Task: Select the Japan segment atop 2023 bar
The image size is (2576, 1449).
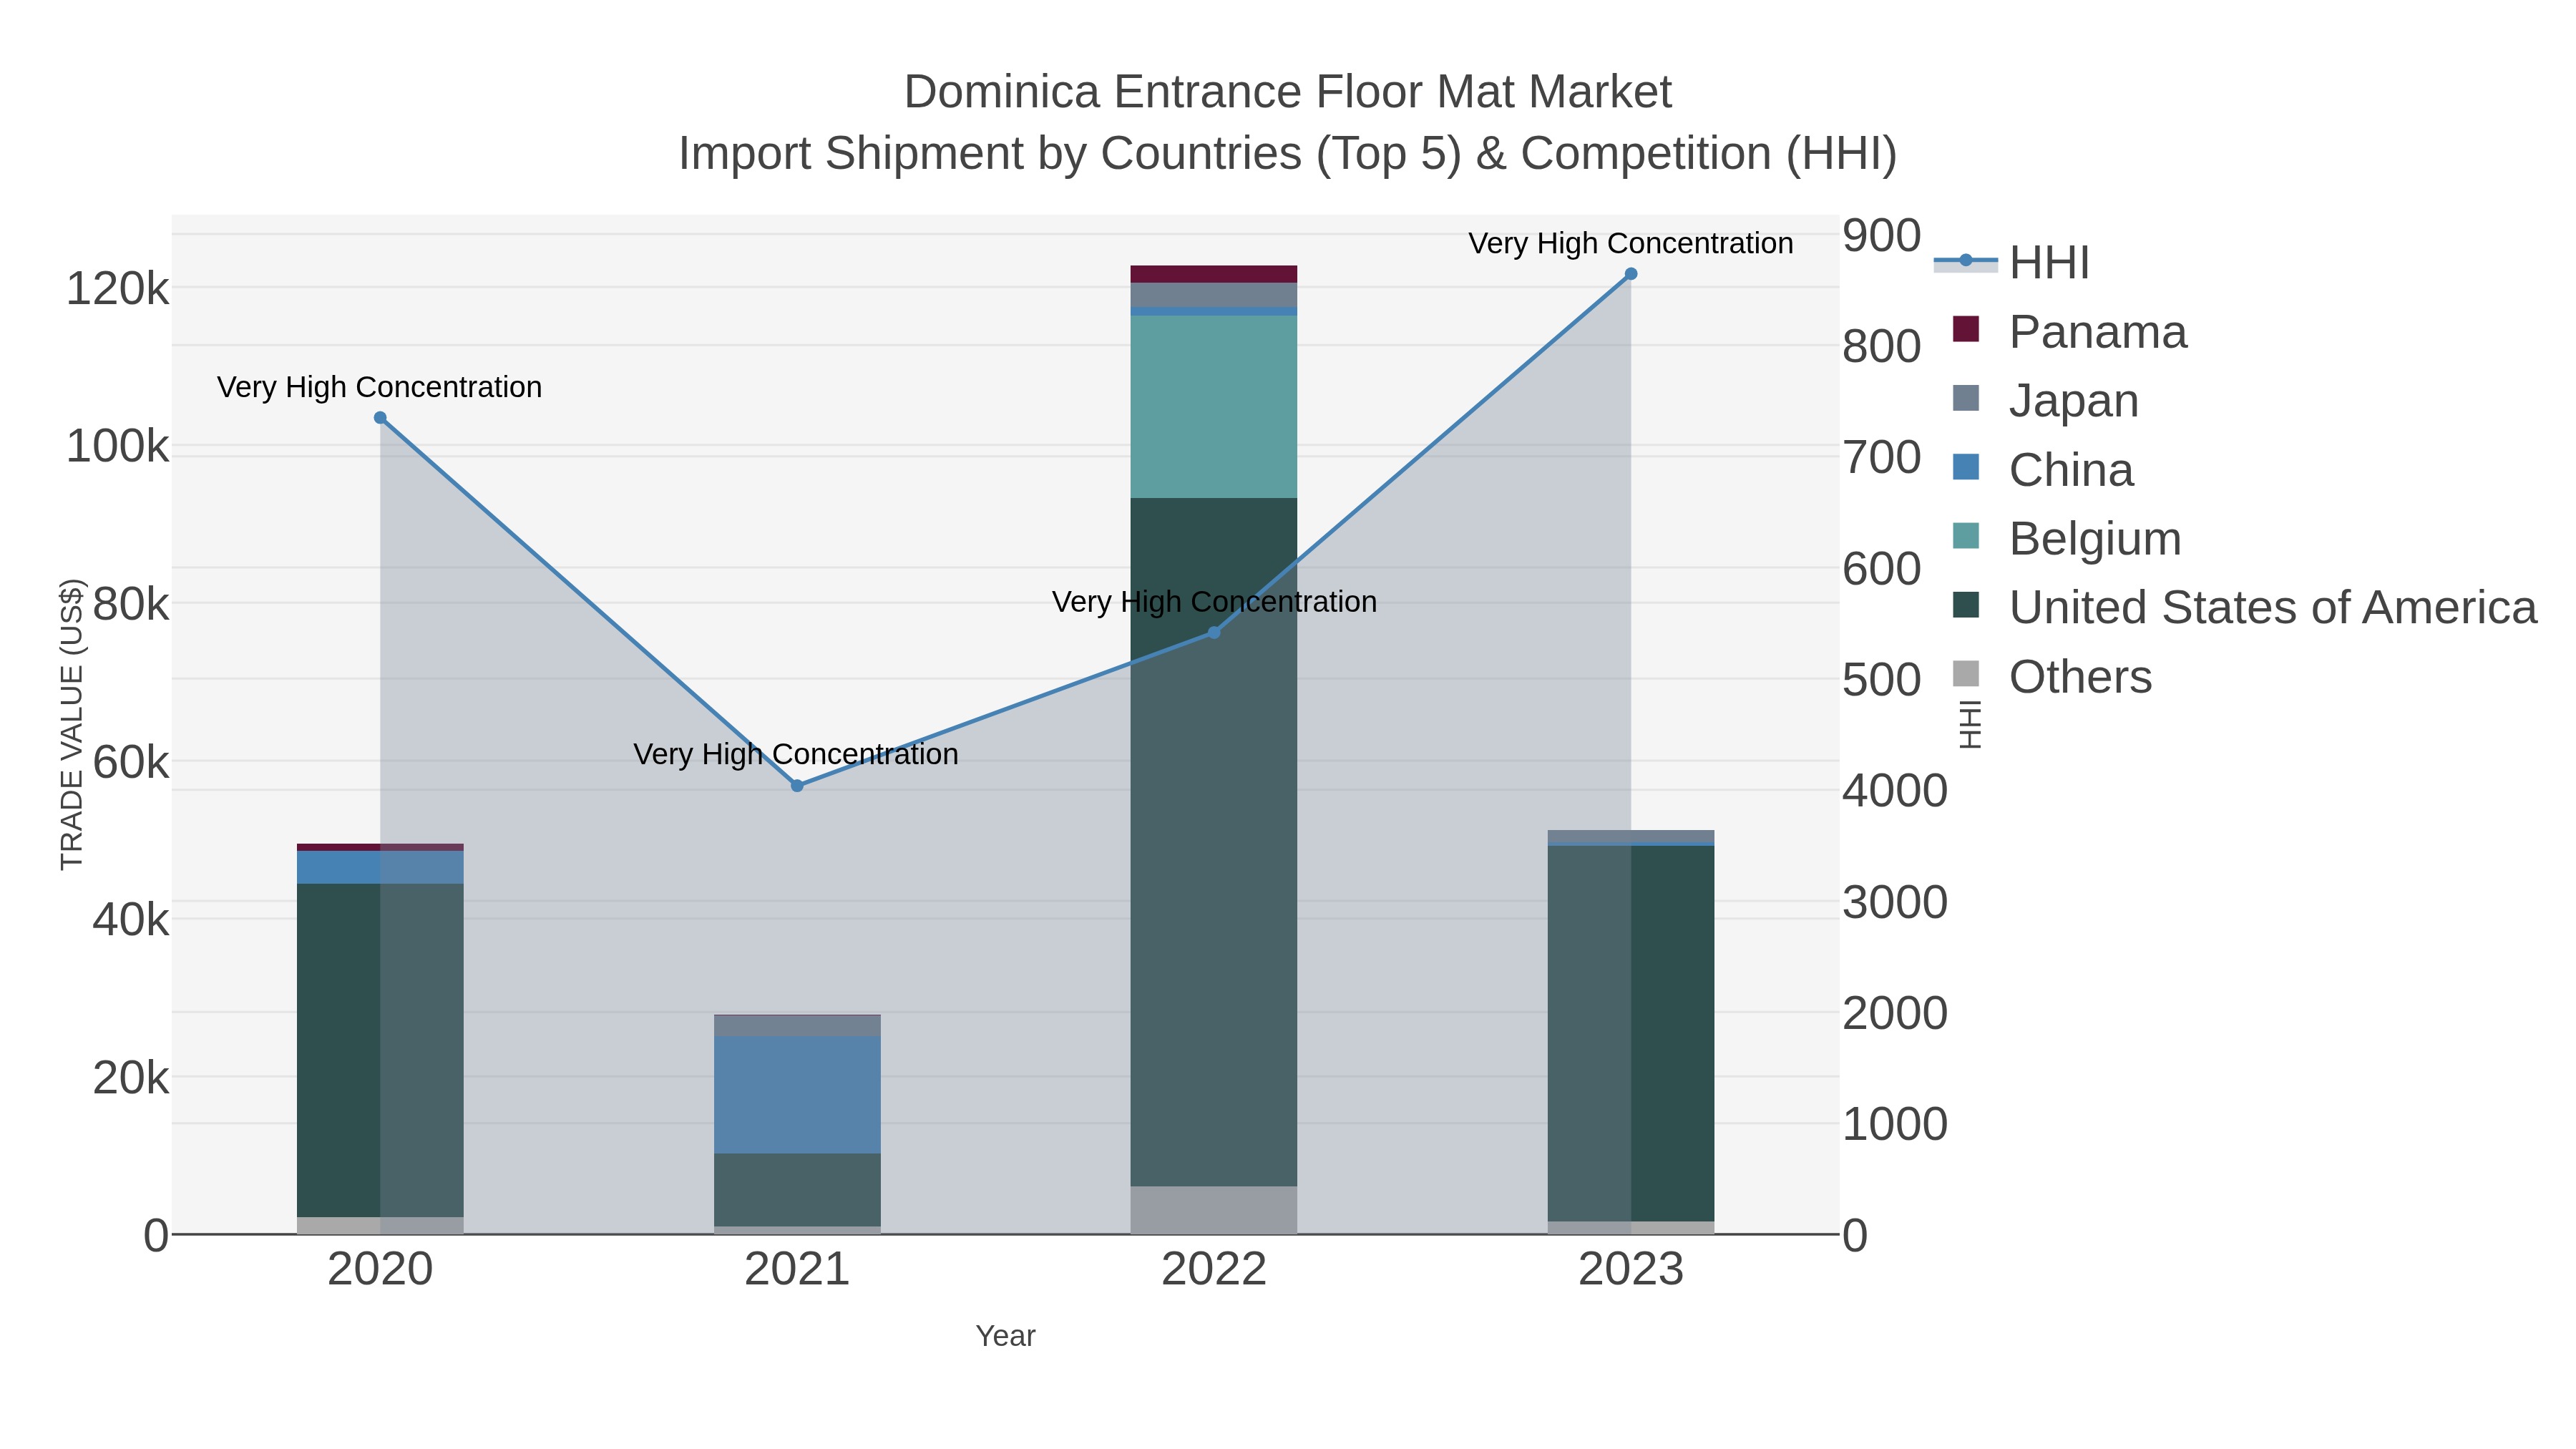Action: point(1631,837)
